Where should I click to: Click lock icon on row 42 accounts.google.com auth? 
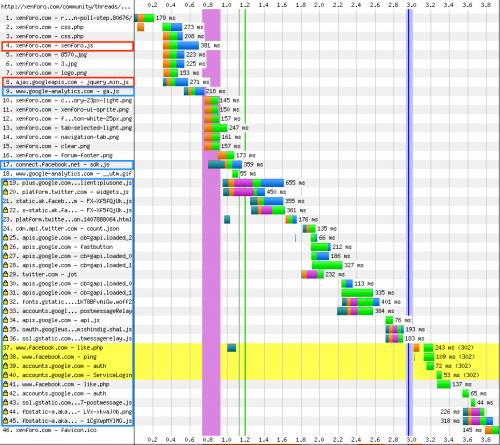coord(5,394)
